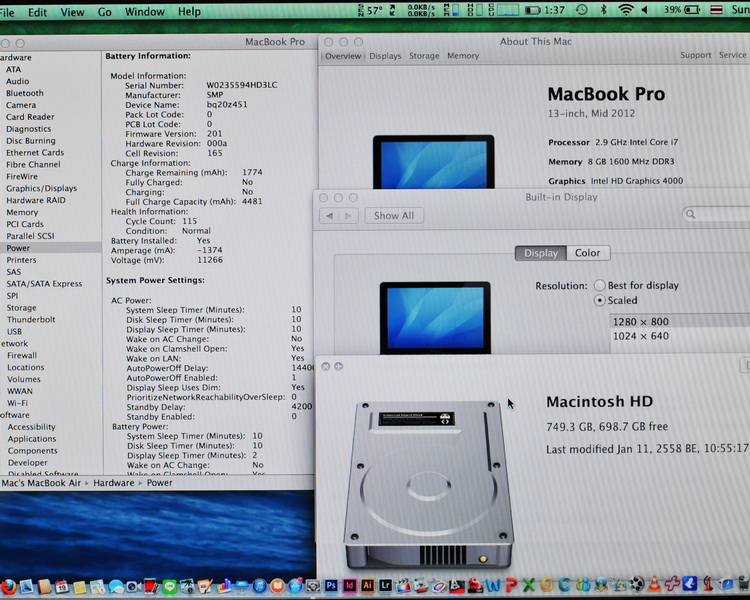Select Power in the Hardware sidebar
The width and height of the screenshot is (750, 600).
pyautogui.click(x=51, y=248)
